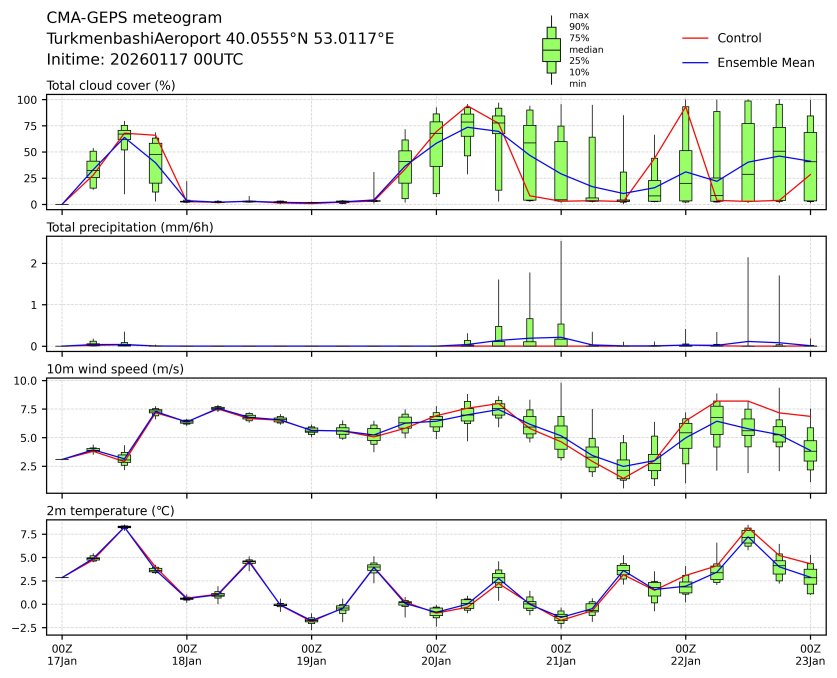The height and width of the screenshot is (678, 837).
Task: Select the Control legend label
Action: 739,38
